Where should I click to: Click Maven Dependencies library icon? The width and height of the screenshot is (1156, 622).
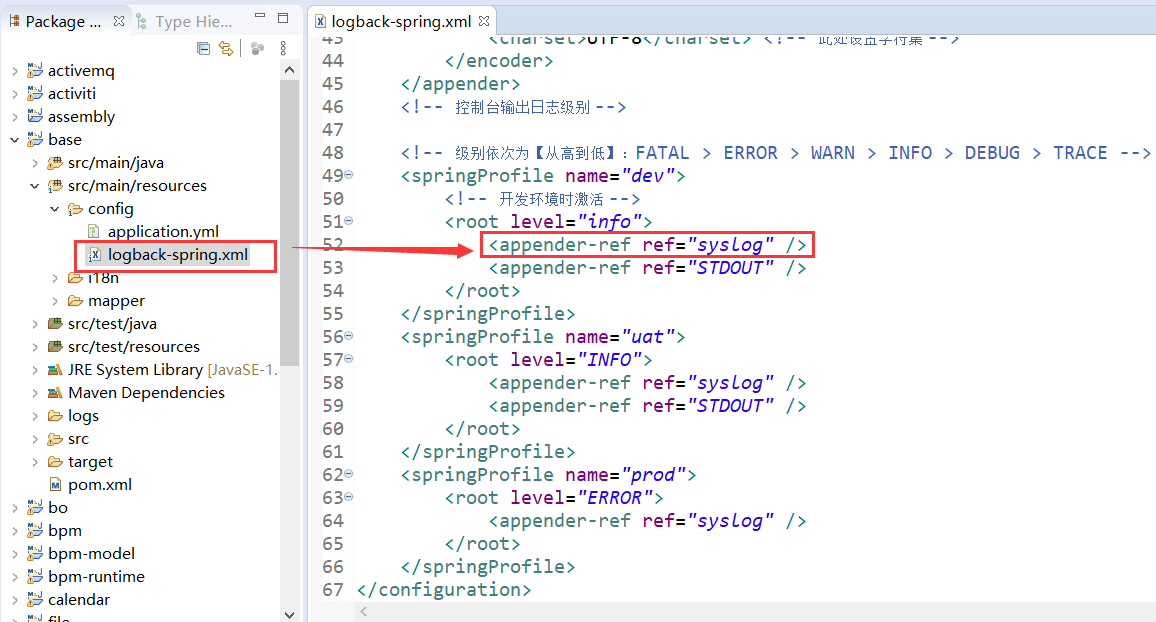click(x=55, y=393)
